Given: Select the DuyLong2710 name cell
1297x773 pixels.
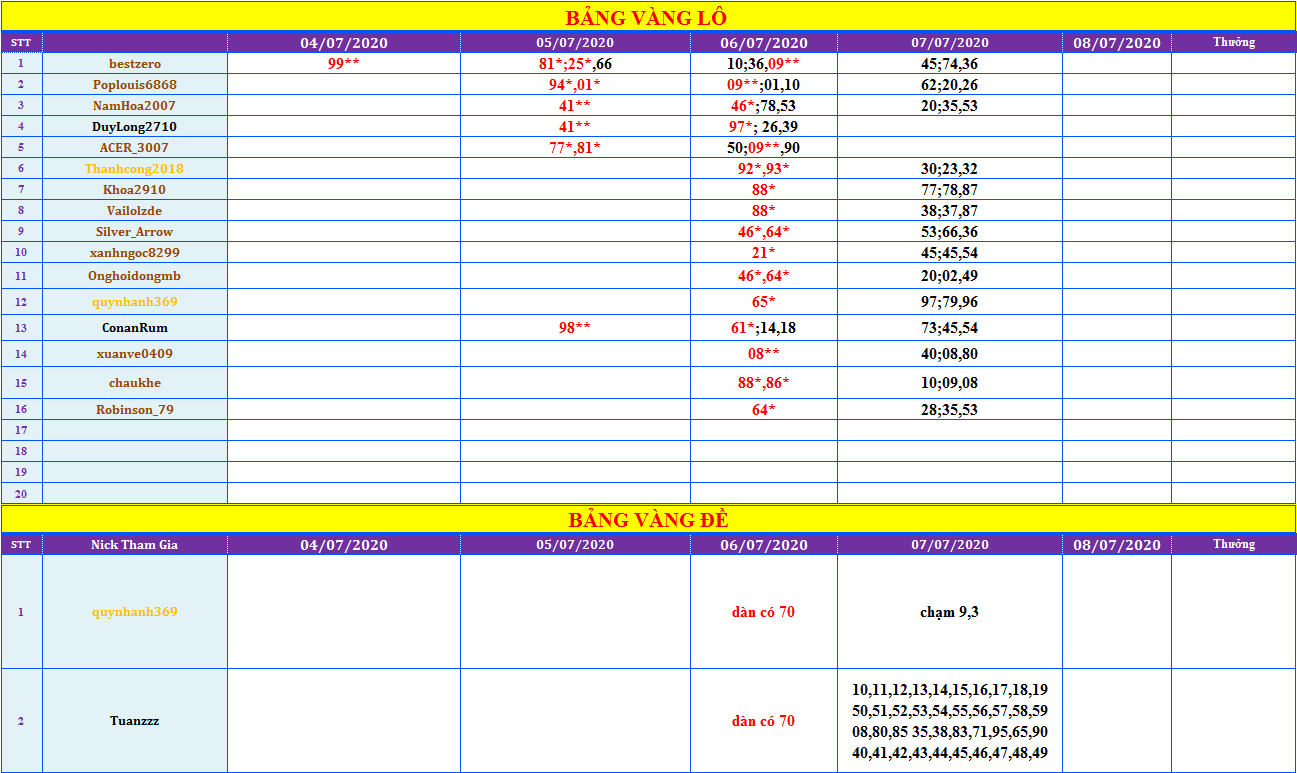Looking at the screenshot, I should coord(135,127).
